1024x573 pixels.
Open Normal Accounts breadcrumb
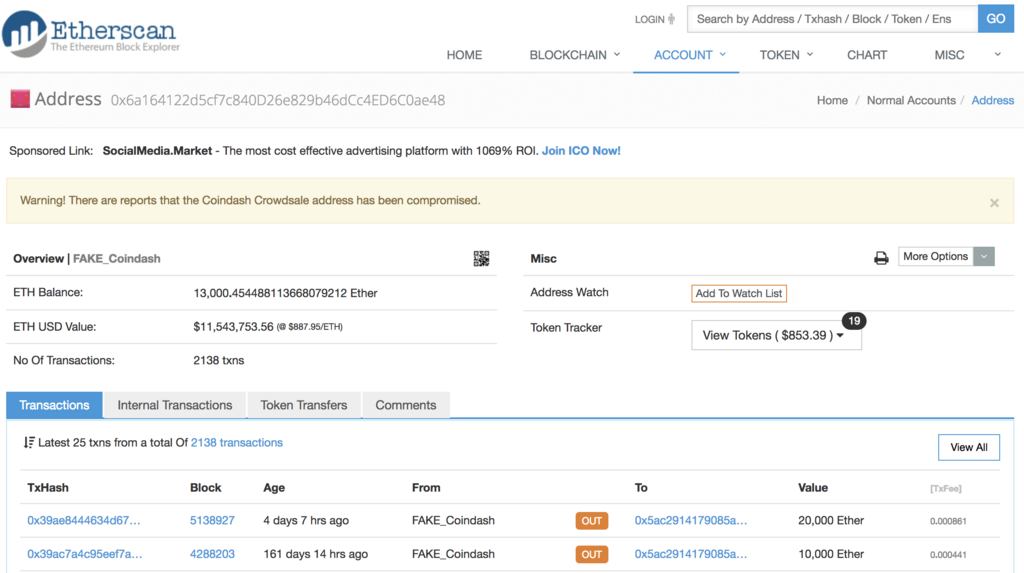[x=911, y=101]
